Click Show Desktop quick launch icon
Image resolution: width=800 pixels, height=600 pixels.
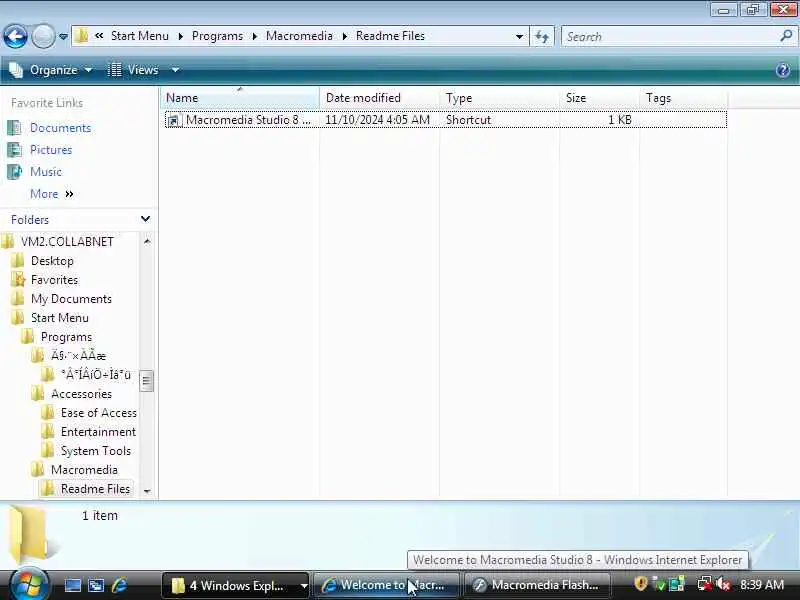point(72,585)
